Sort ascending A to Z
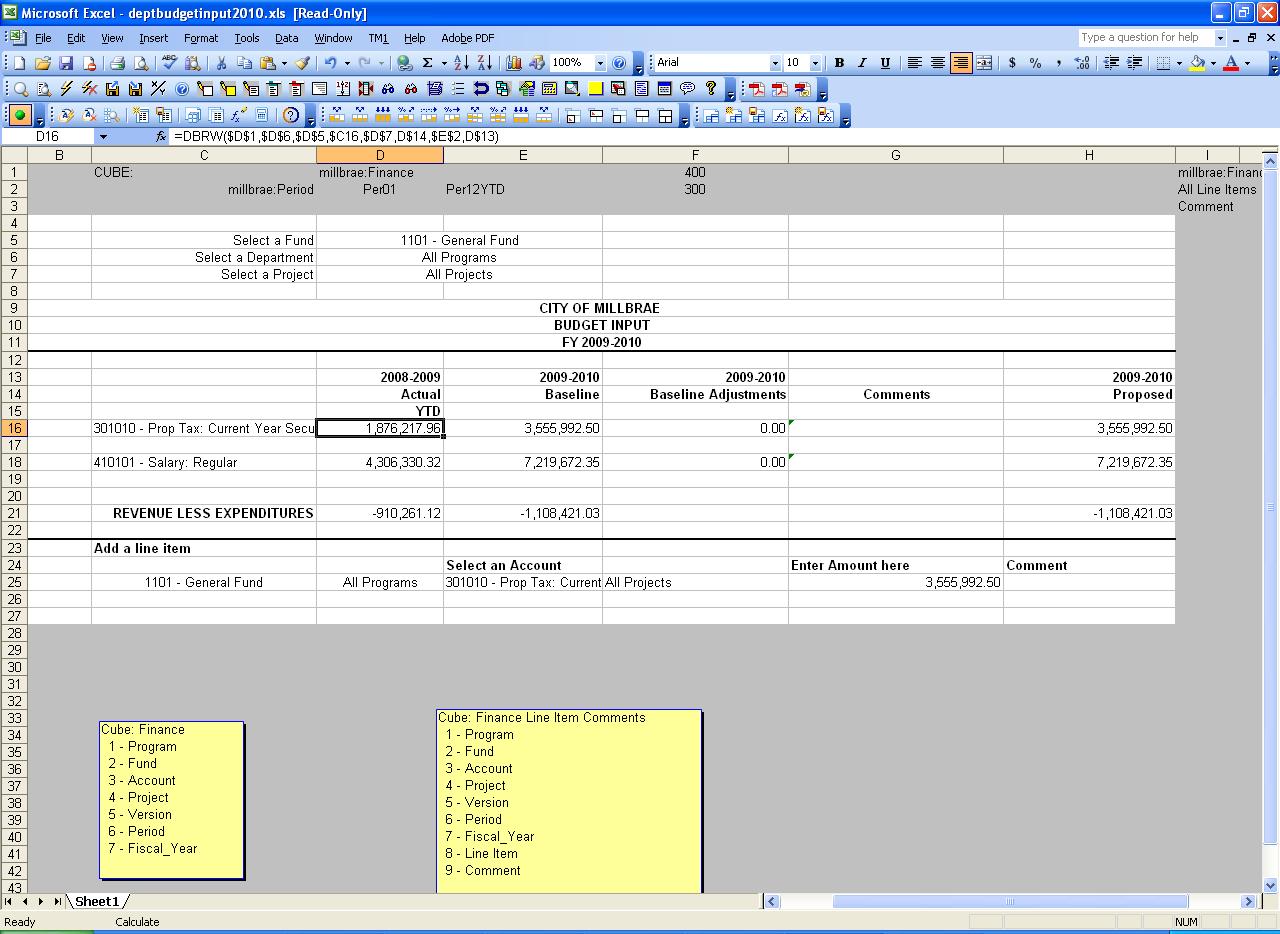 click(461, 63)
